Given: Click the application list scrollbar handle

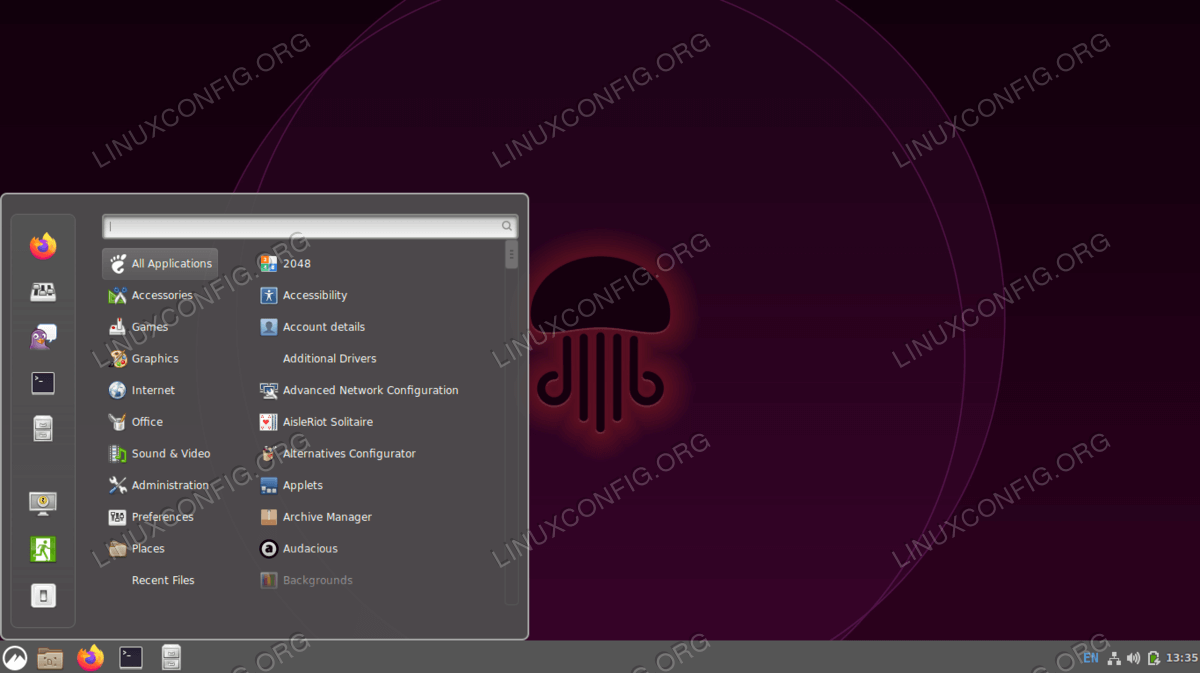Looking at the screenshot, I should 512,255.
